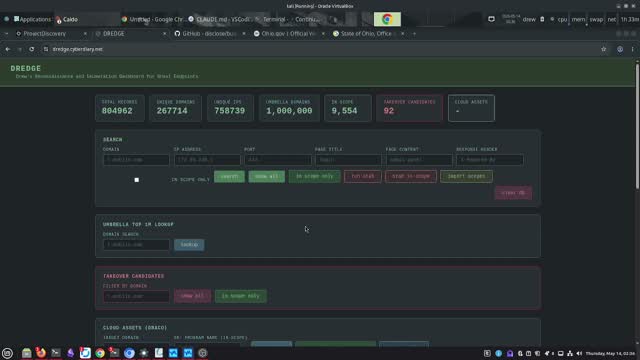Open the terminal icon in the taskbar
640x360 pixels.
click(x=56, y=353)
